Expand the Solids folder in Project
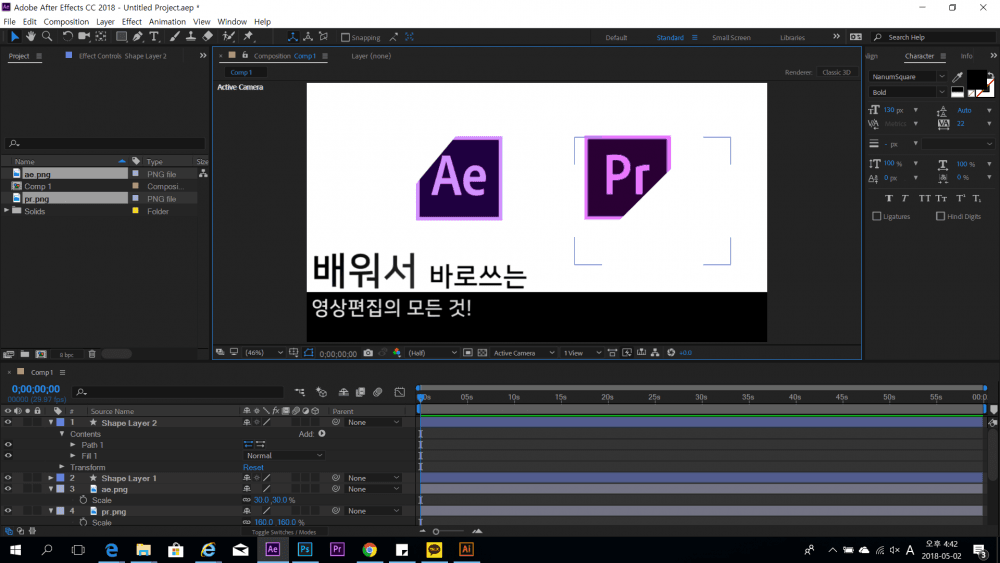The image size is (1000, 563). pyautogui.click(x=7, y=210)
